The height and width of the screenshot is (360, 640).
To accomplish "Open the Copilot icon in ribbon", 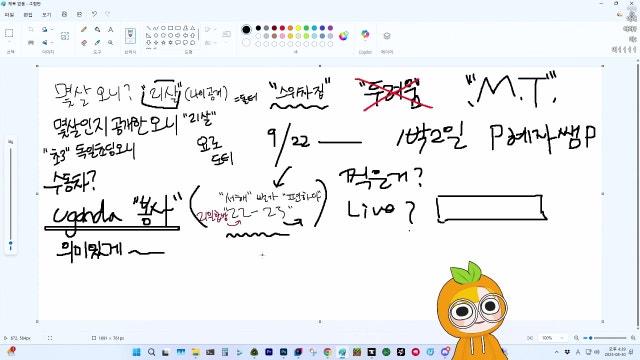I will pos(365,35).
